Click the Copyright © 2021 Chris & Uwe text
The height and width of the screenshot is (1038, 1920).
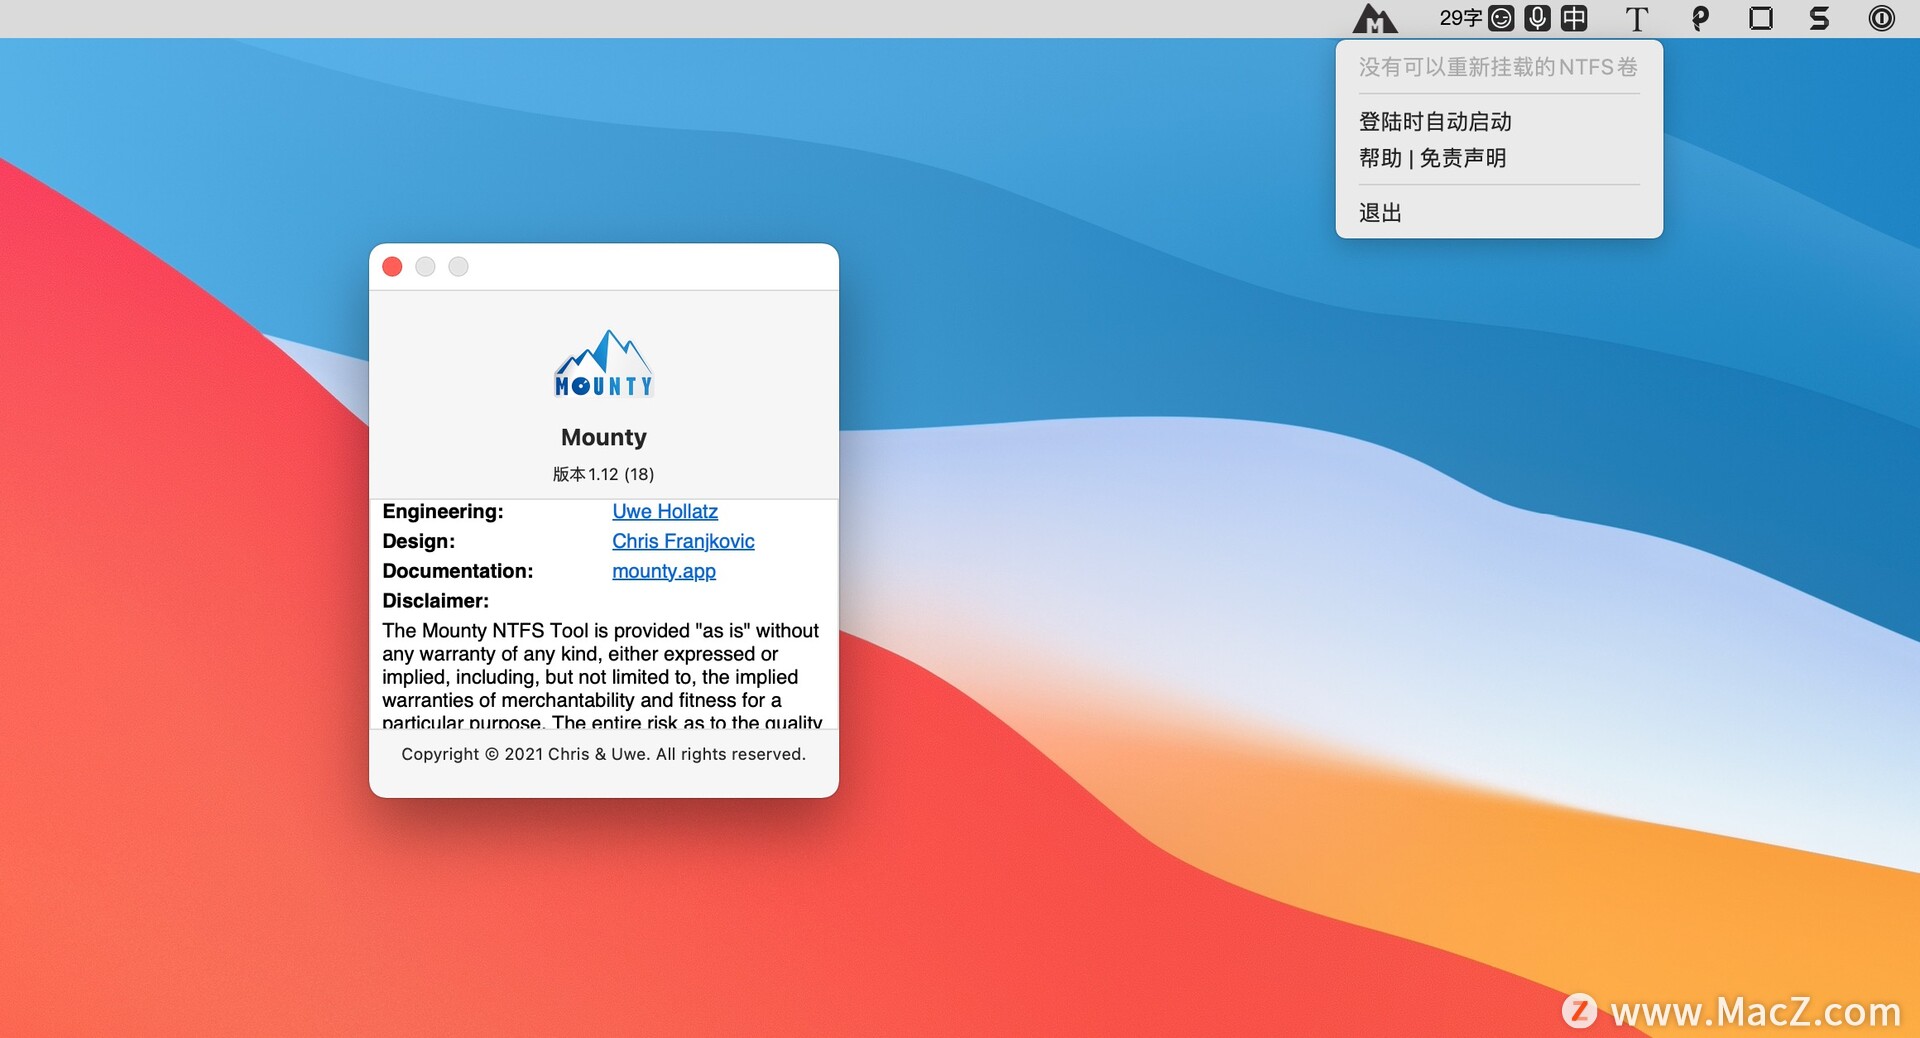(x=604, y=754)
